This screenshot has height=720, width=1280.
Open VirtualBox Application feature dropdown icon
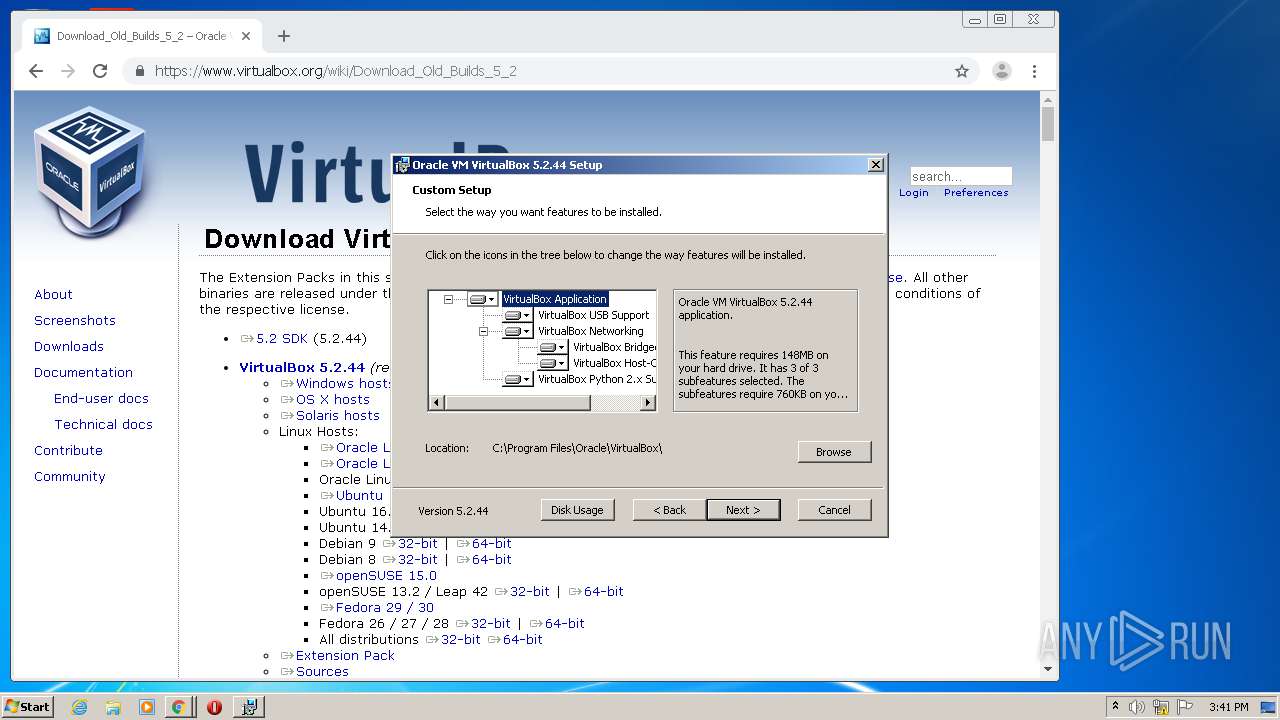pyautogui.click(x=482, y=299)
